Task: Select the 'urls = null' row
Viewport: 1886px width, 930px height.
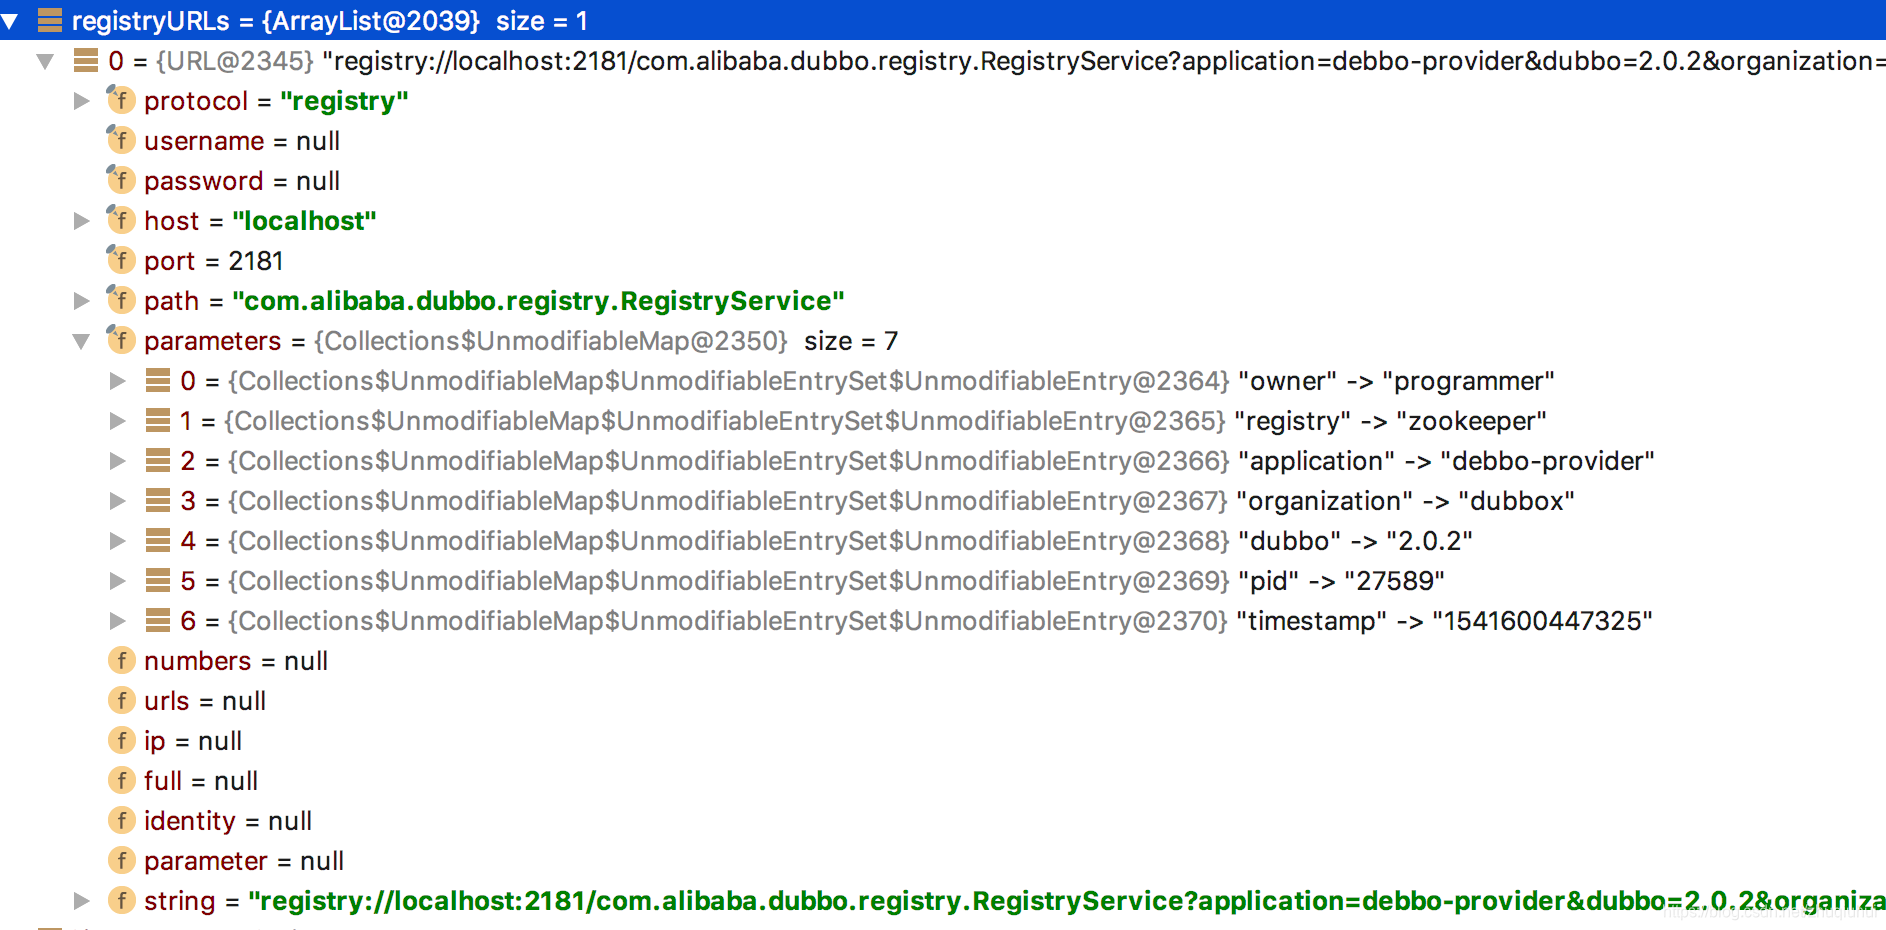Action: (205, 701)
